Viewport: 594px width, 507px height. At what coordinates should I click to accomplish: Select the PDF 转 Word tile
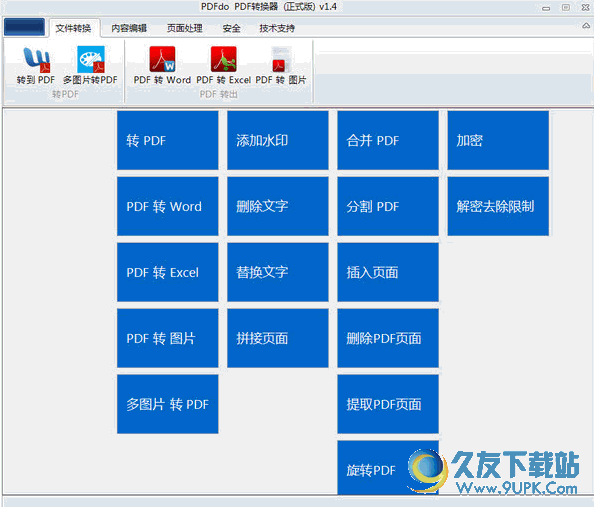pyautogui.click(x=167, y=206)
